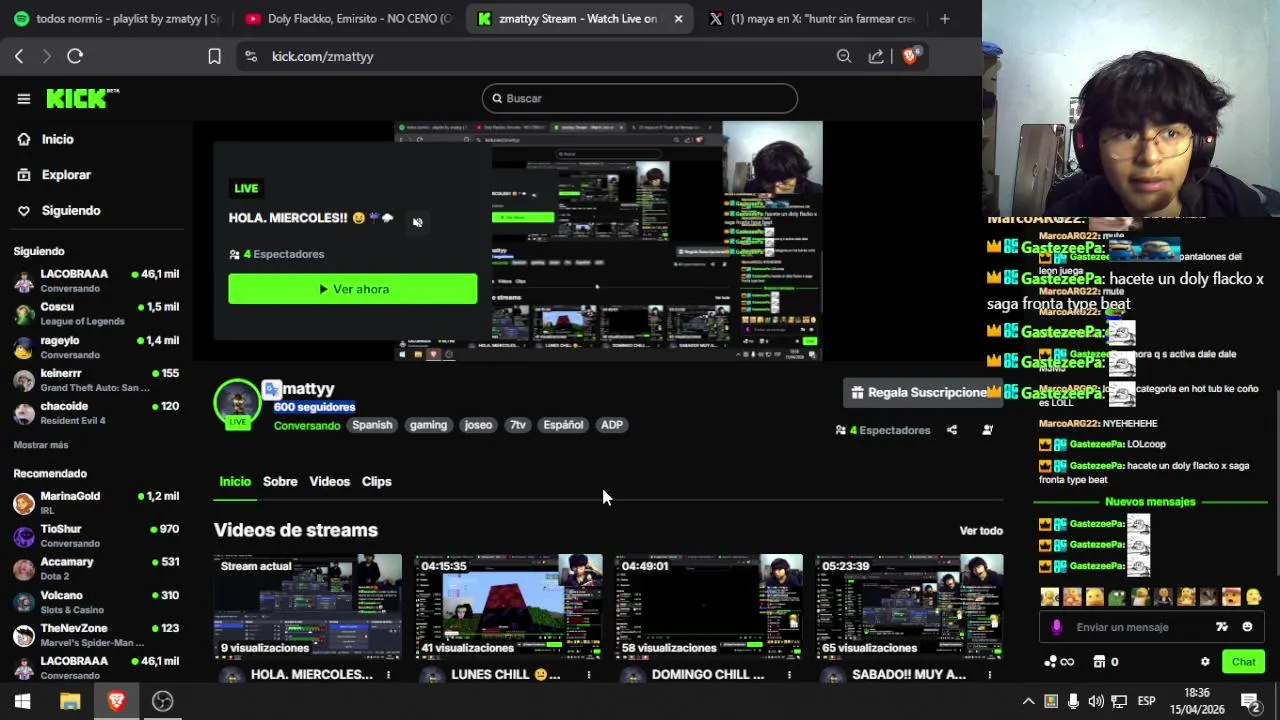Image resolution: width=1280 pixels, height=720 pixels.
Task: Go back in the browser
Action: click(19, 56)
